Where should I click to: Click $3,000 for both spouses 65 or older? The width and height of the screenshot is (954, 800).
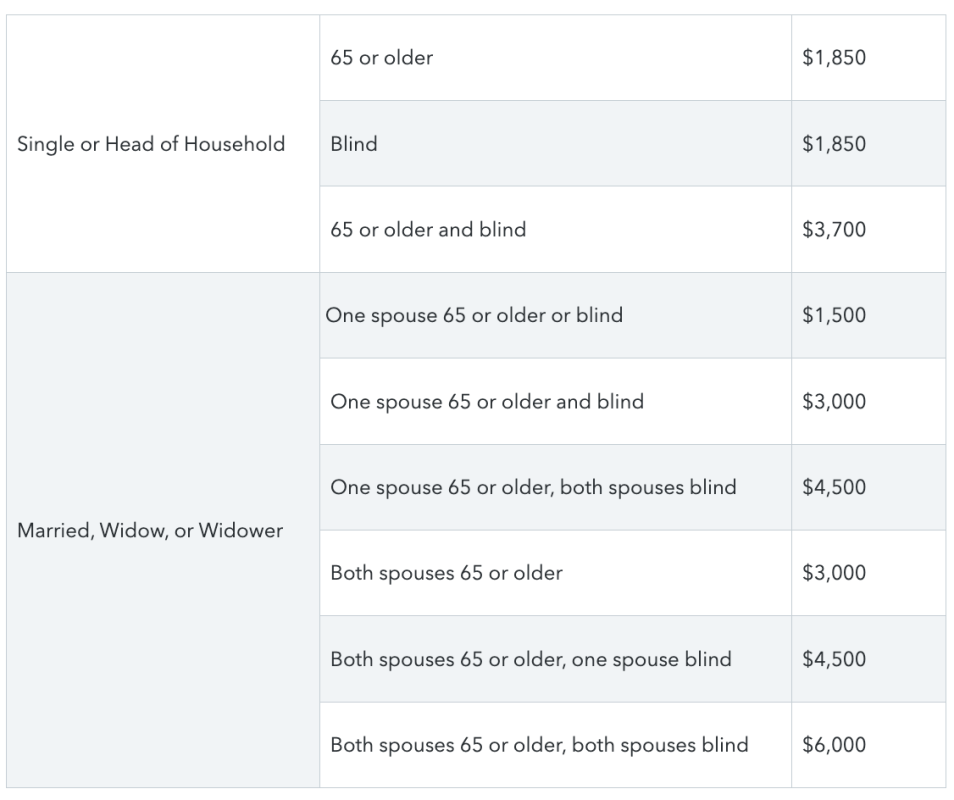point(868,573)
